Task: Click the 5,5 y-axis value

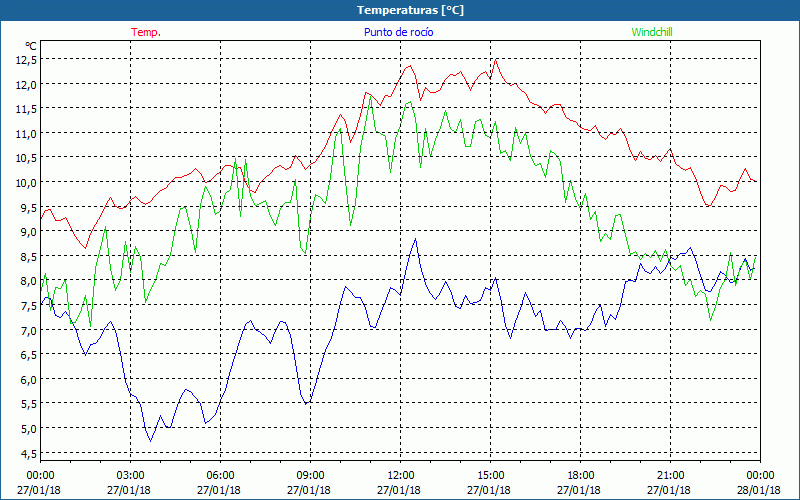Action: 29,404
